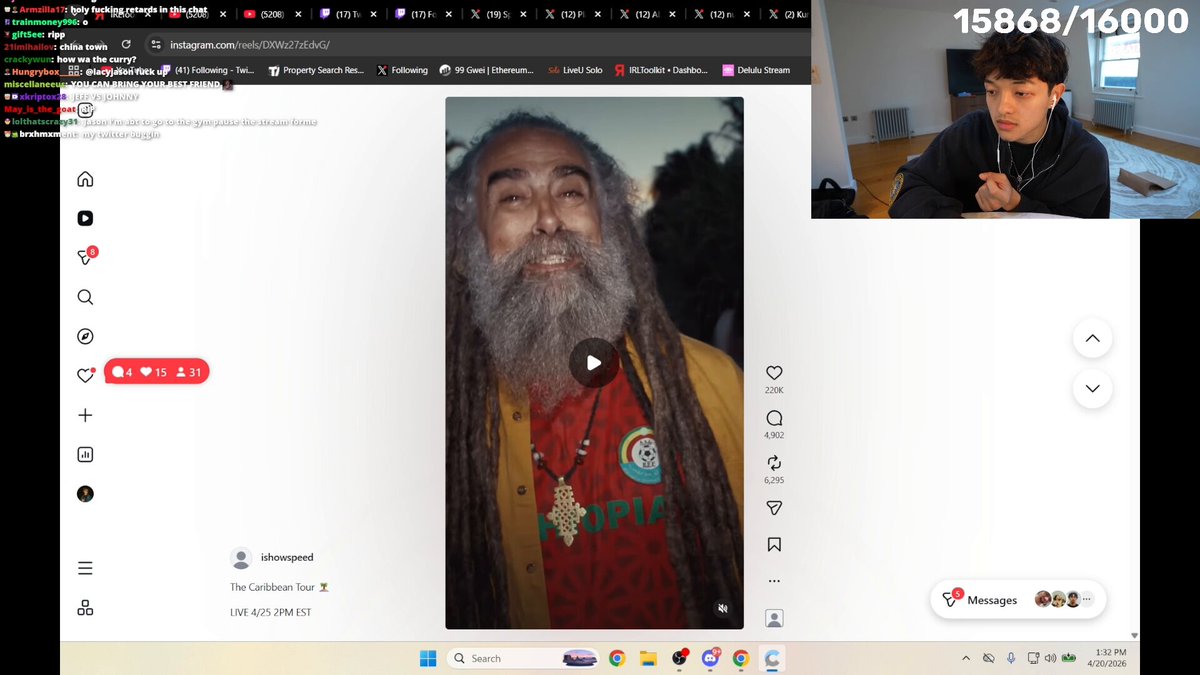Open direct messages icon with 8 badge
1200x675 pixels.
coord(86,256)
